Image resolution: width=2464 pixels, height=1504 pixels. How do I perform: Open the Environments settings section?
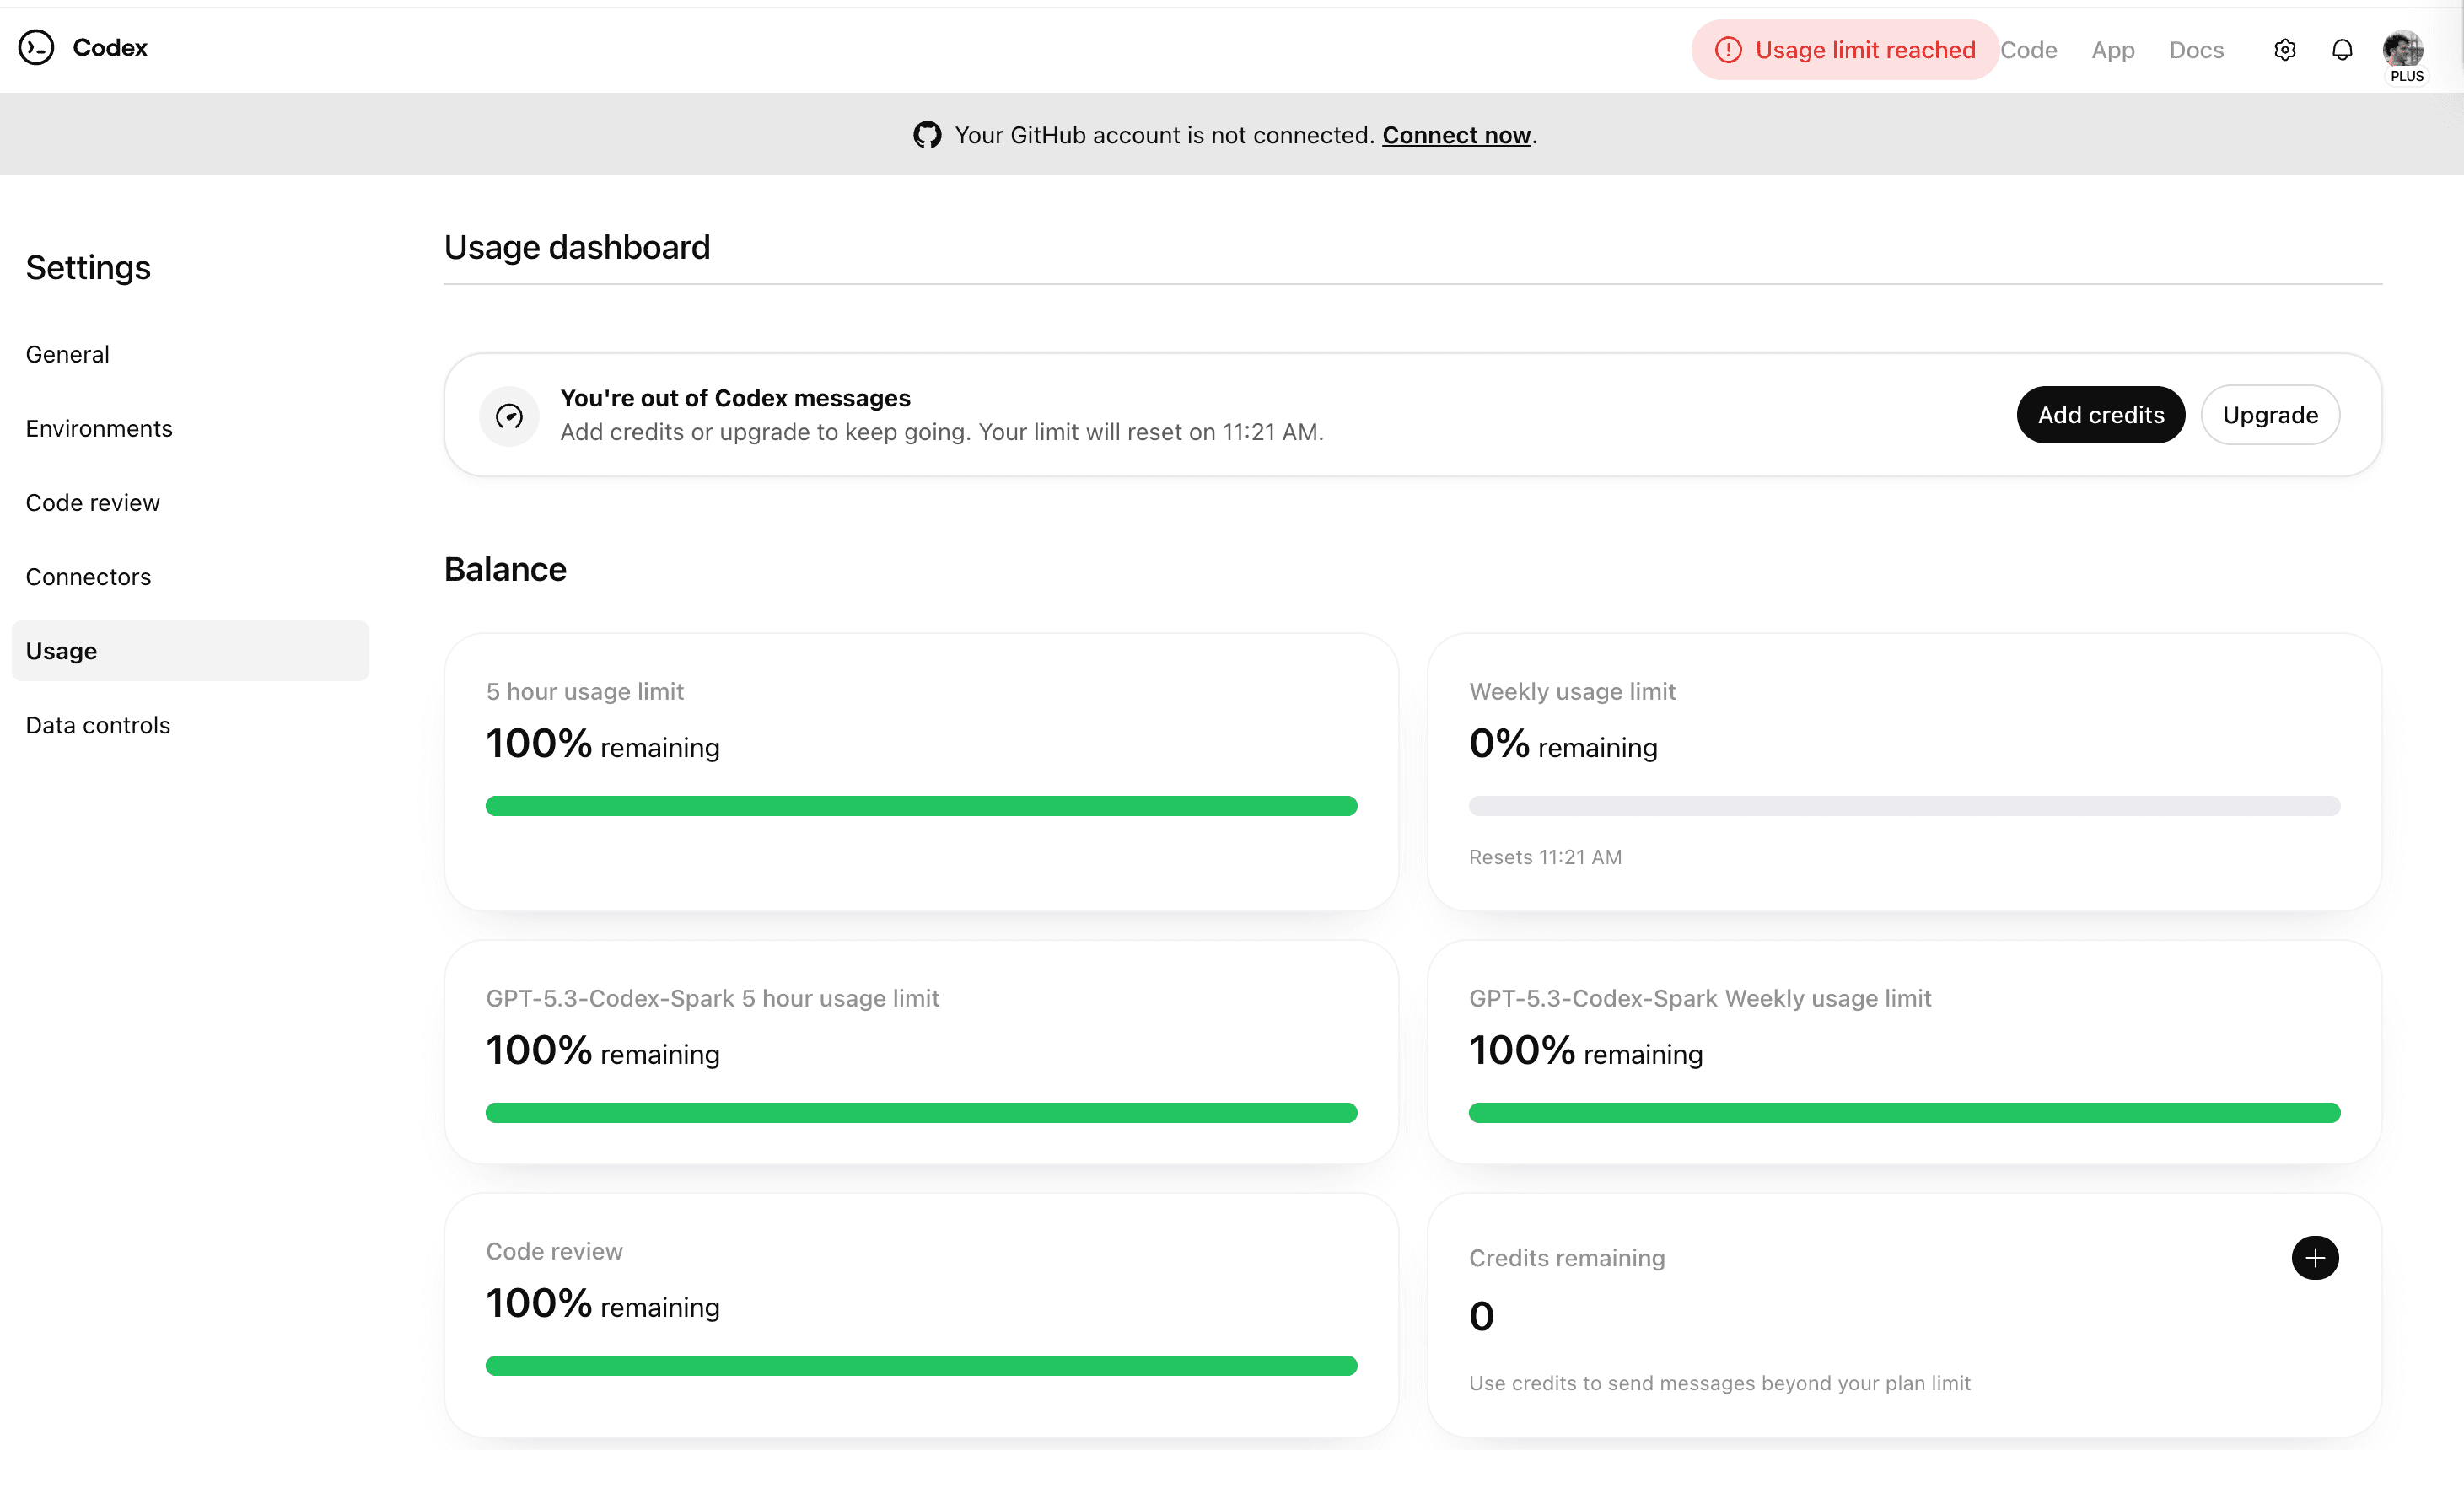pos(99,428)
